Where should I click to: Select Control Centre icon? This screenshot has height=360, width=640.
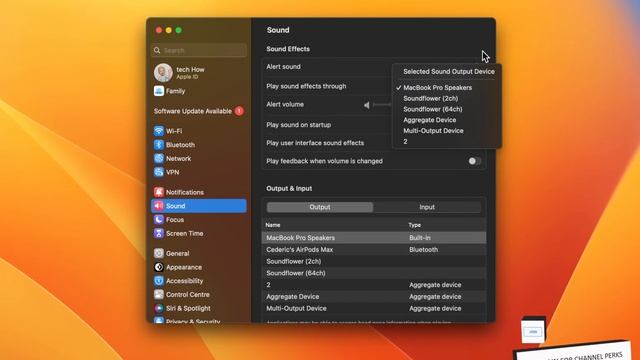(159, 294)
